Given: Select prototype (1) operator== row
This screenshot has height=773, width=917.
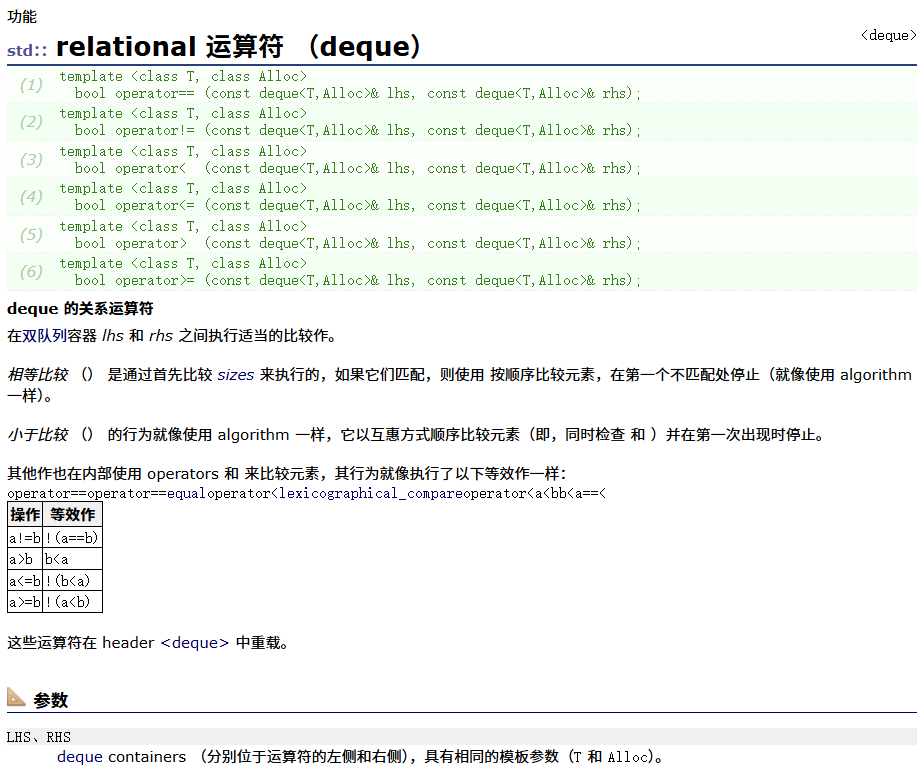Looking at the screenshot, I should (462, 85).
